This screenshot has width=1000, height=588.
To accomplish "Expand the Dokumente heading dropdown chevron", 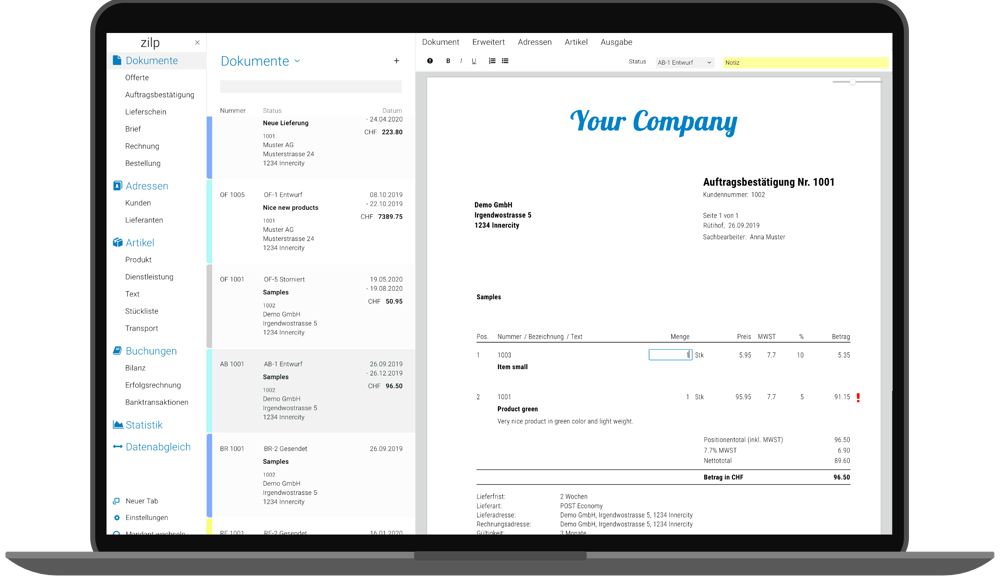I will 297,62.
